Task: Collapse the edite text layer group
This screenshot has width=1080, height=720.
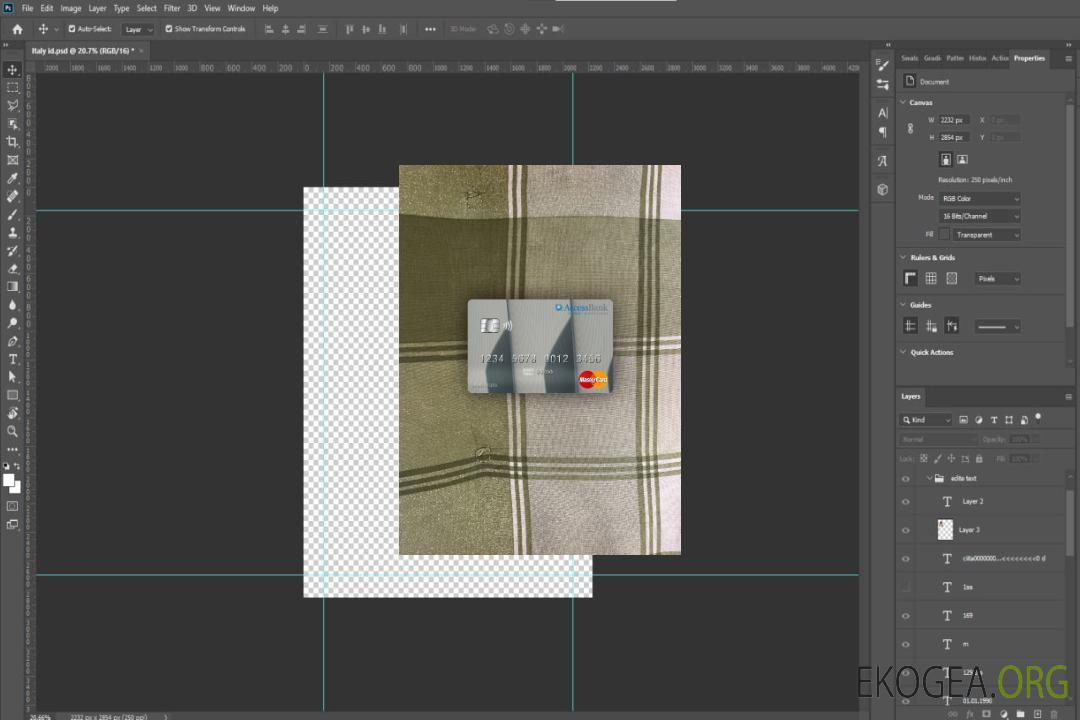Action: [x=928, y=479]
